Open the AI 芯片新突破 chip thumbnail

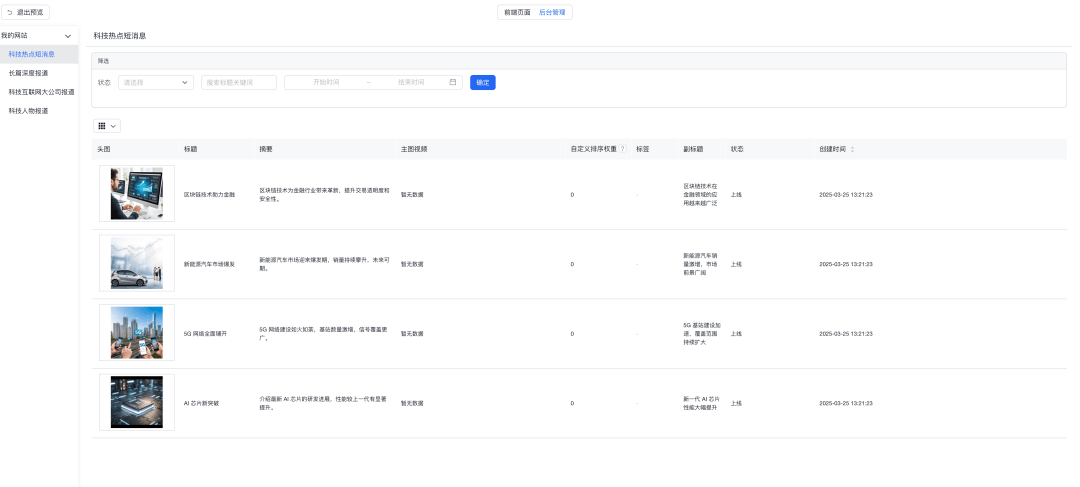tap(137, 403)
